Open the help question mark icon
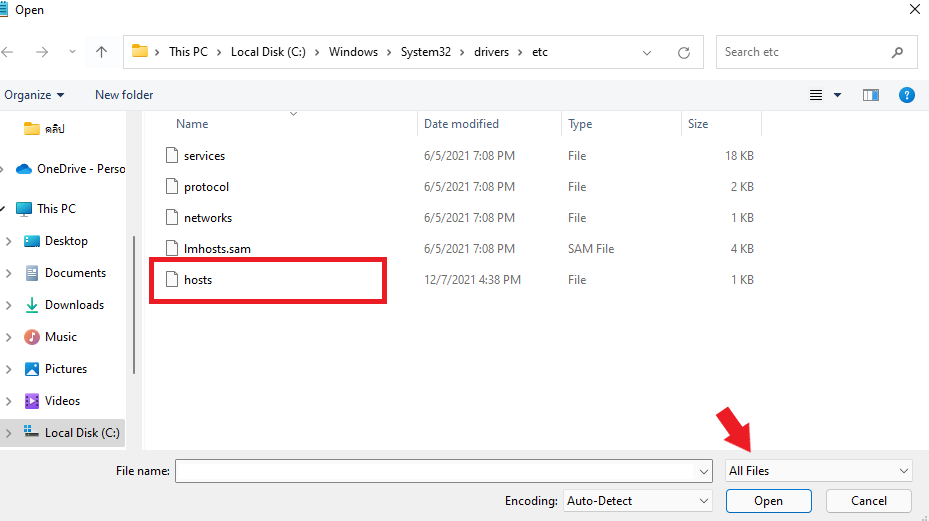 [906, 95]
